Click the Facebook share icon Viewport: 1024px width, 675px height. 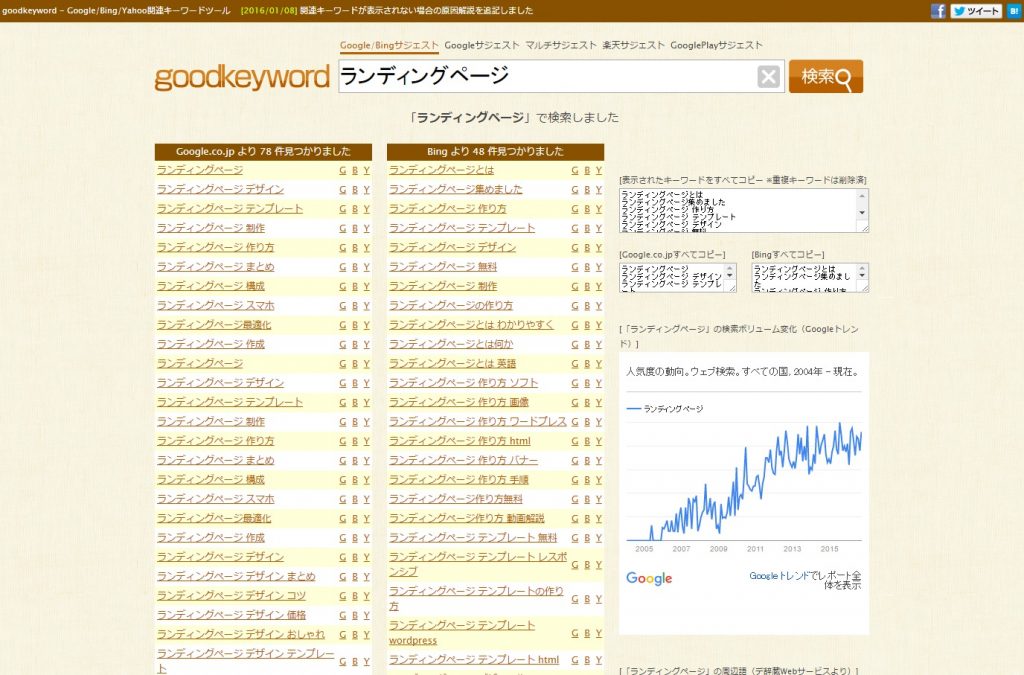pyautogui.click(x=940, y=11)
